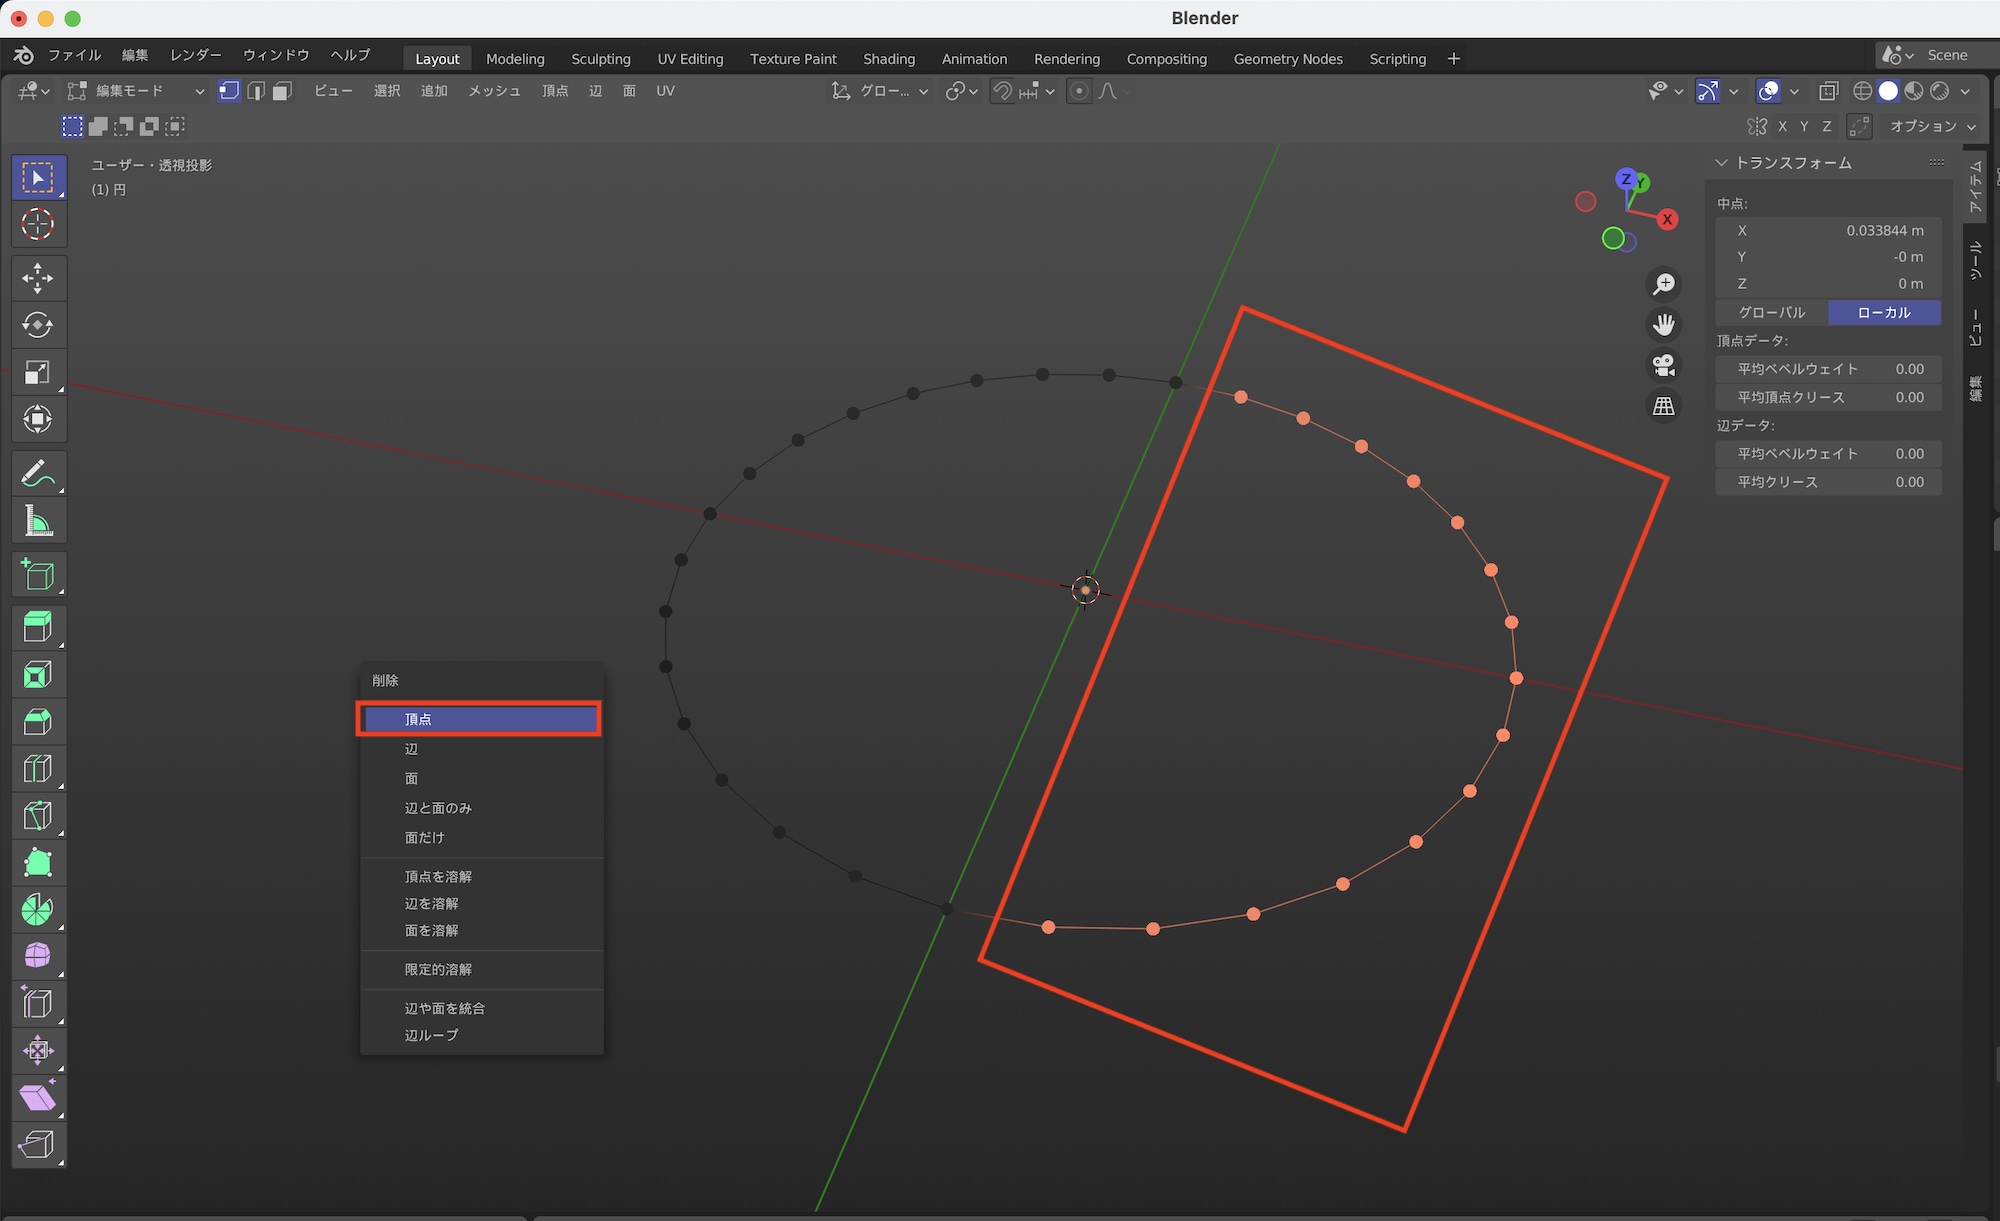2000x1221 pixels.
Task: Click the グローバル button
Action: click(1771, 312)
